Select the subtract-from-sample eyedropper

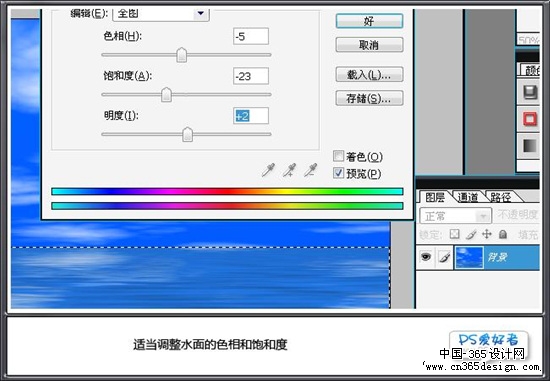[x=310, y=170]
